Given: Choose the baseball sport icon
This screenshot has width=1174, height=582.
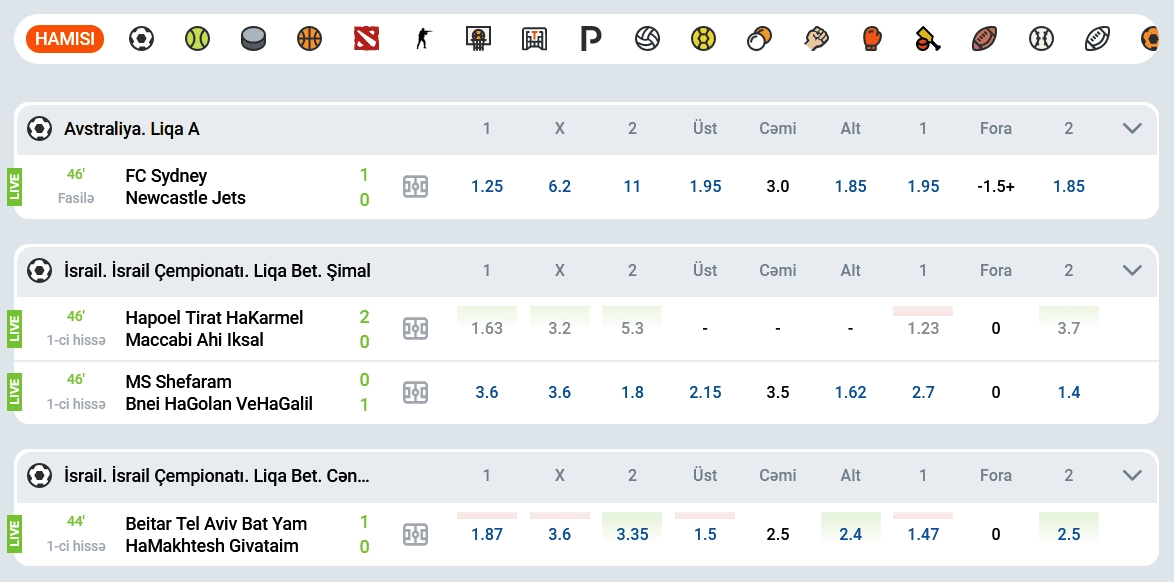Looking at the screenshot, I should (x=1041, y=39).
